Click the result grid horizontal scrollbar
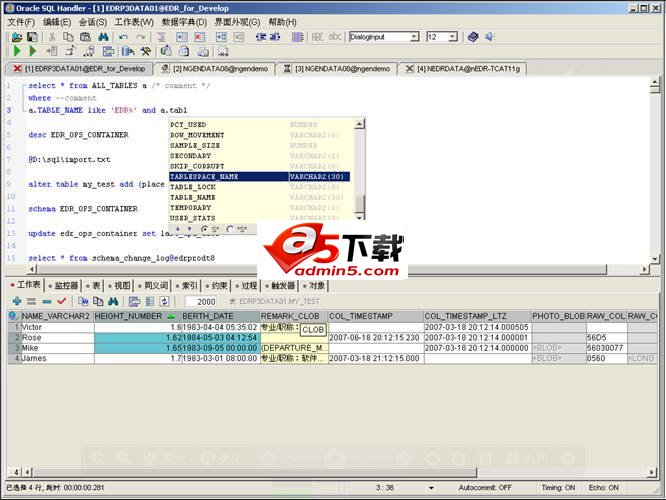Image resolution: width=666 pixels, height=500 pixels. (255, 472)
